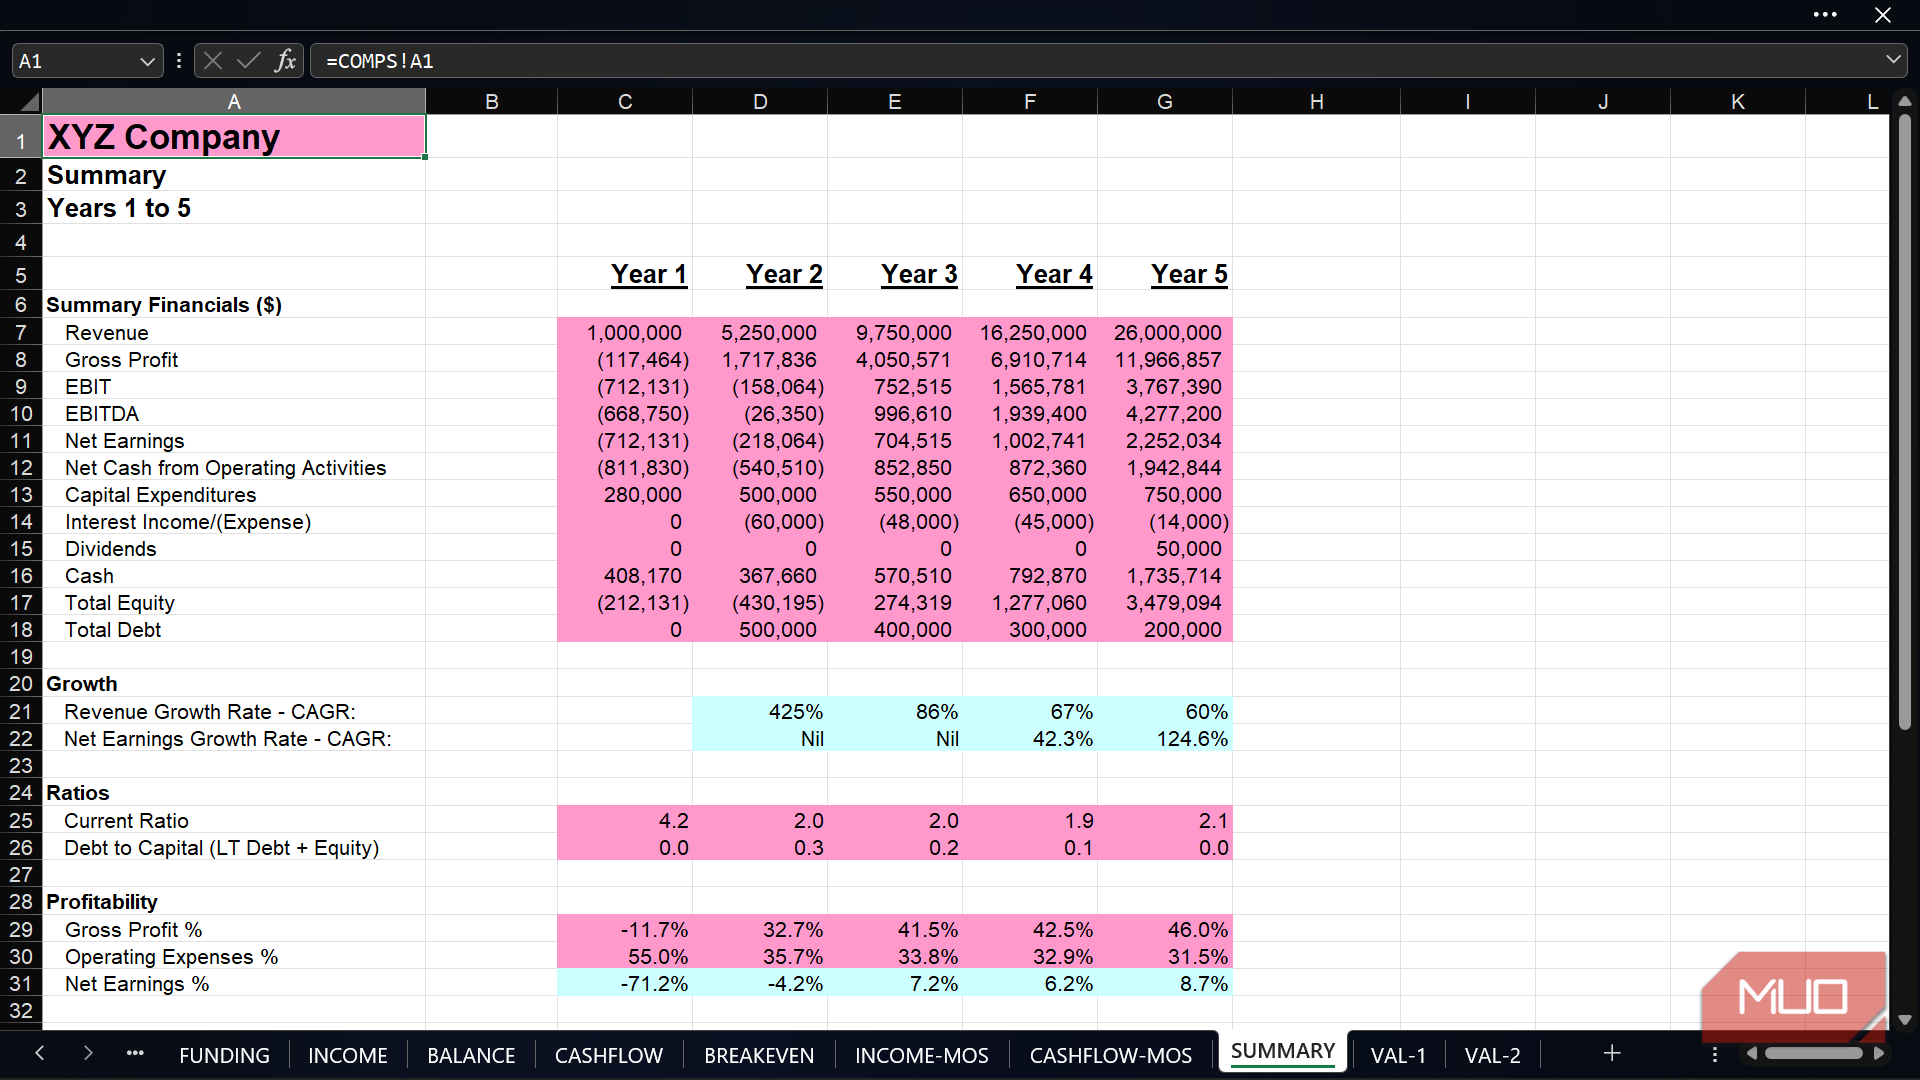Switch to the VAL-1 sheet tab

coord(1398,1055)
